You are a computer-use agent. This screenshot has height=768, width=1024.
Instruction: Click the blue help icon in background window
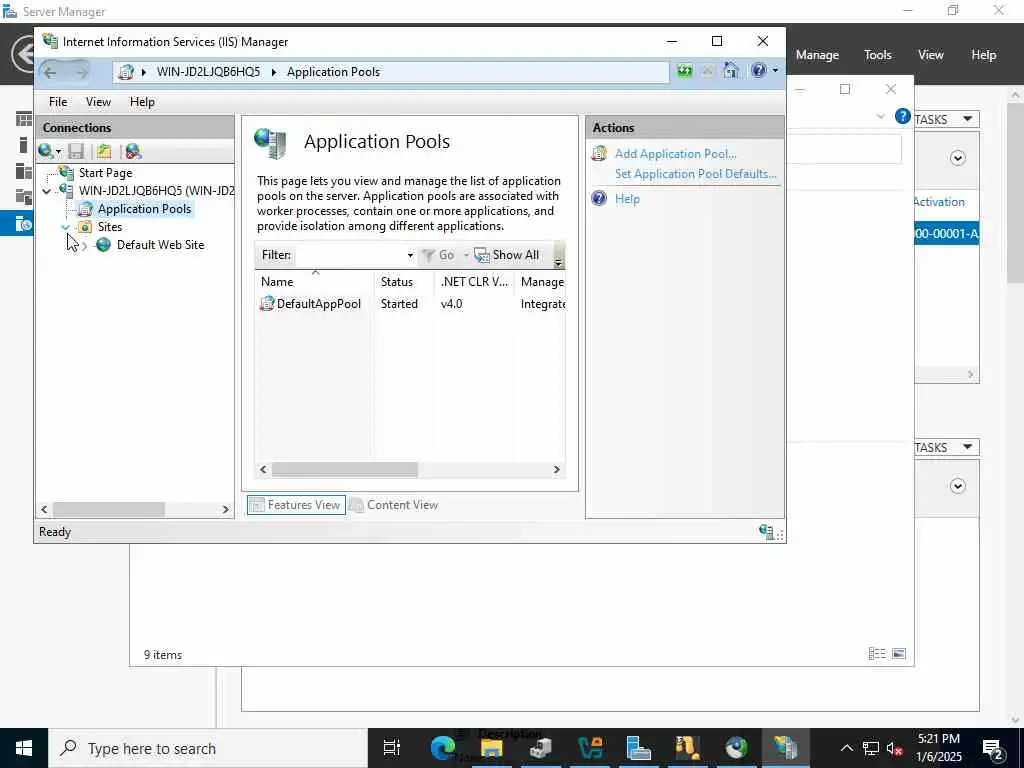click(x=903, y=116)
